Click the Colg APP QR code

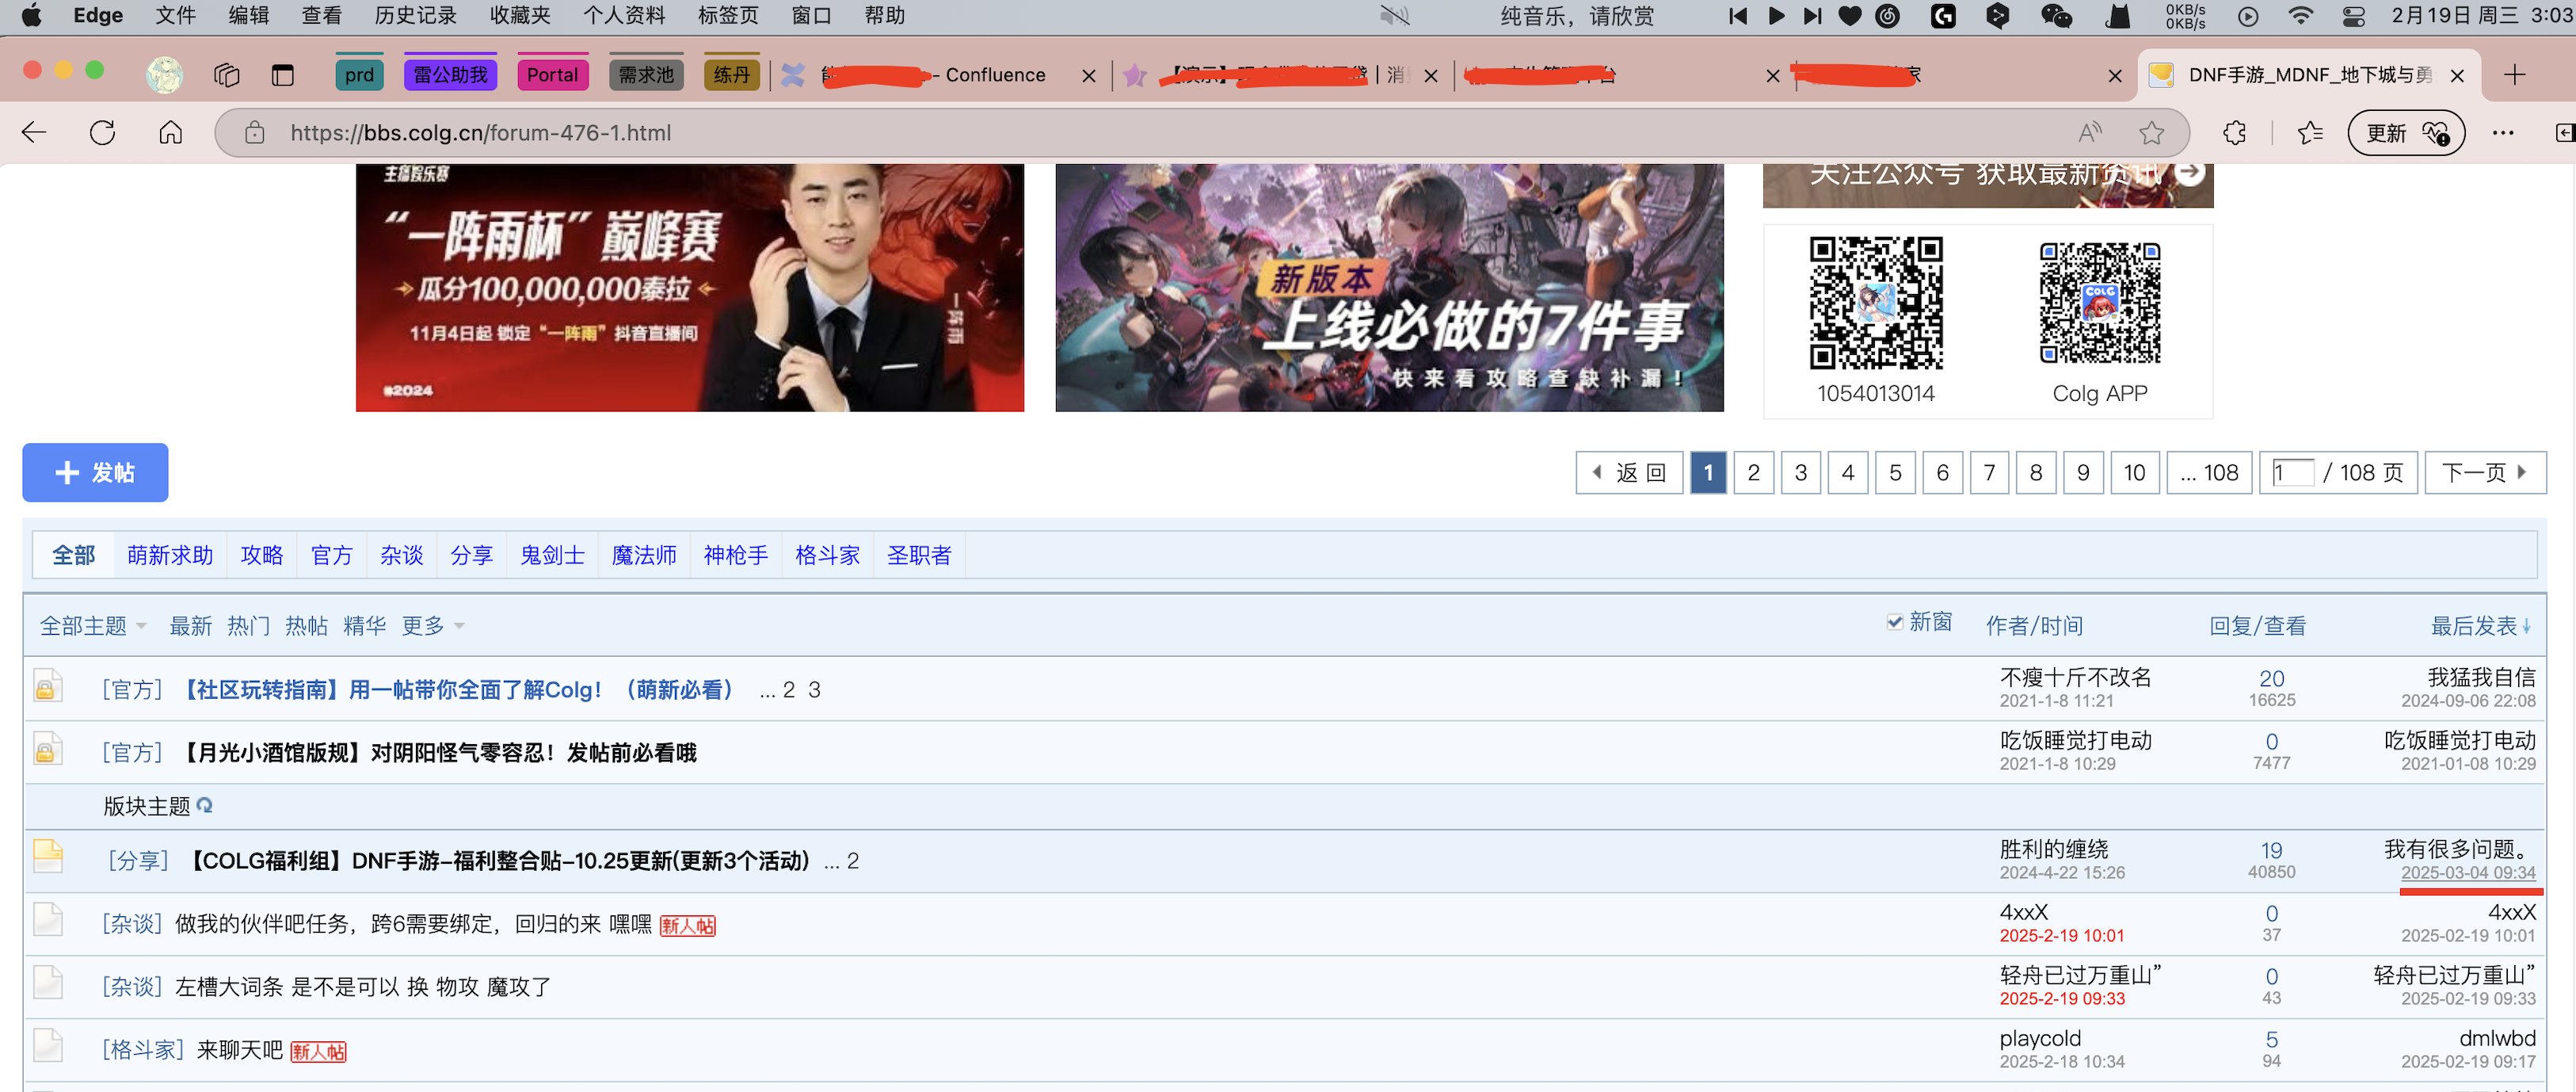pos(2100,304)
